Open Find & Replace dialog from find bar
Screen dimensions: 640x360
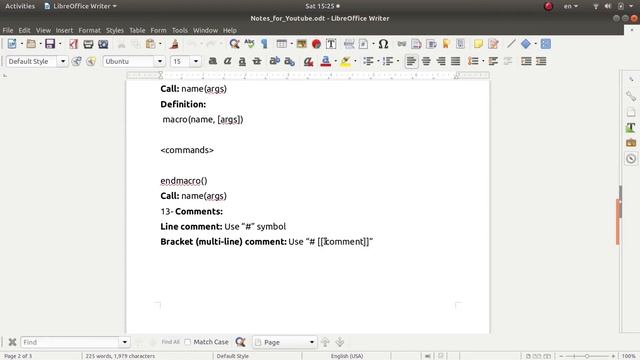point(240,342)
